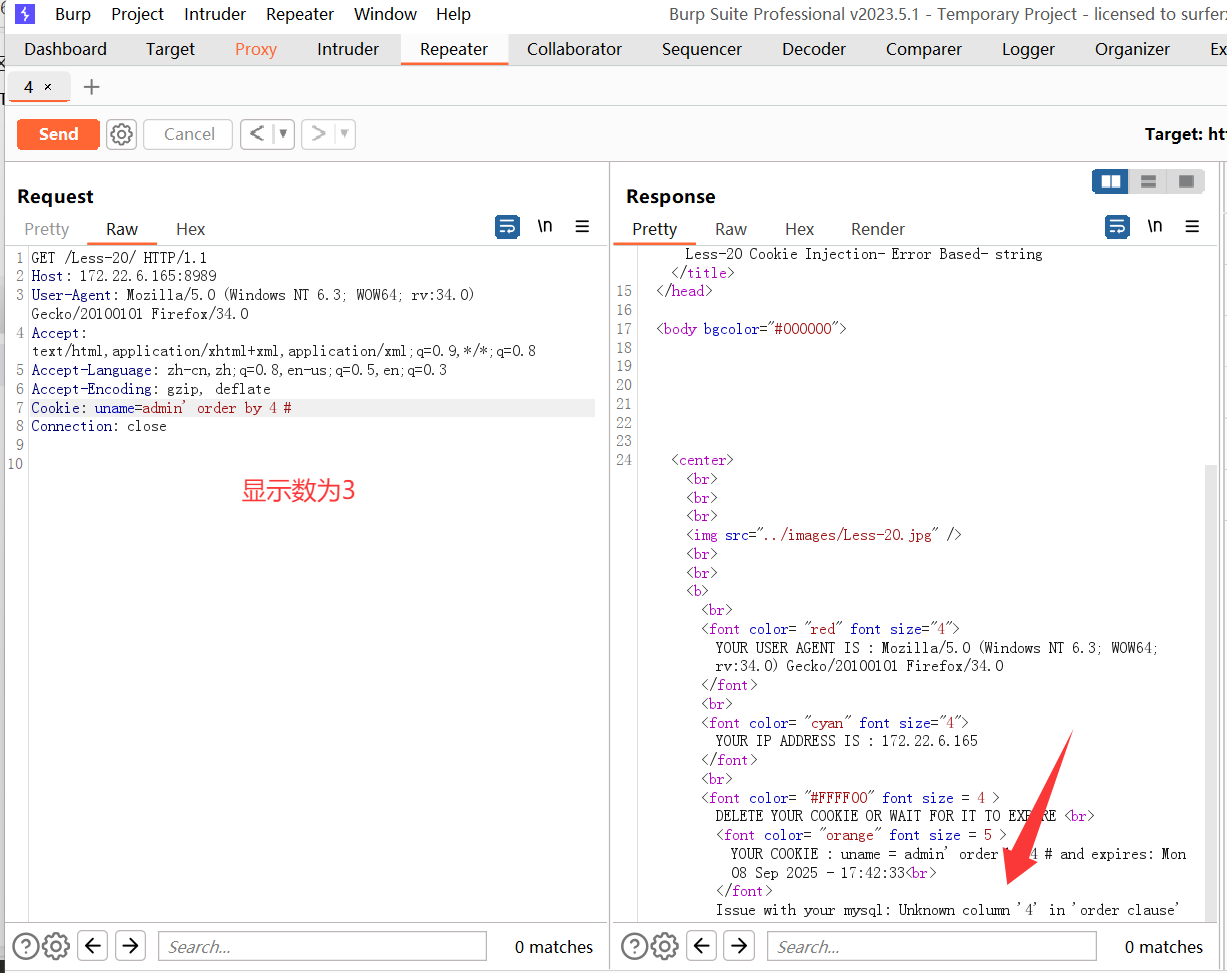The height and width of the screenshot is (973, 1227).
Task: Toggle non-printable characters in Response viewer
Action: pos(1155,227)
